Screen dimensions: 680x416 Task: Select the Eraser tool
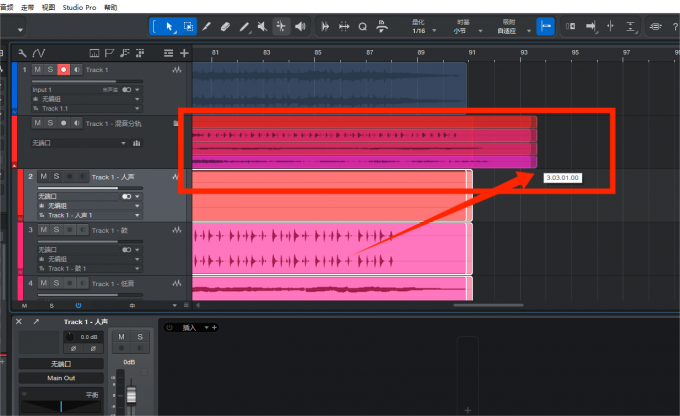point(225,26)
